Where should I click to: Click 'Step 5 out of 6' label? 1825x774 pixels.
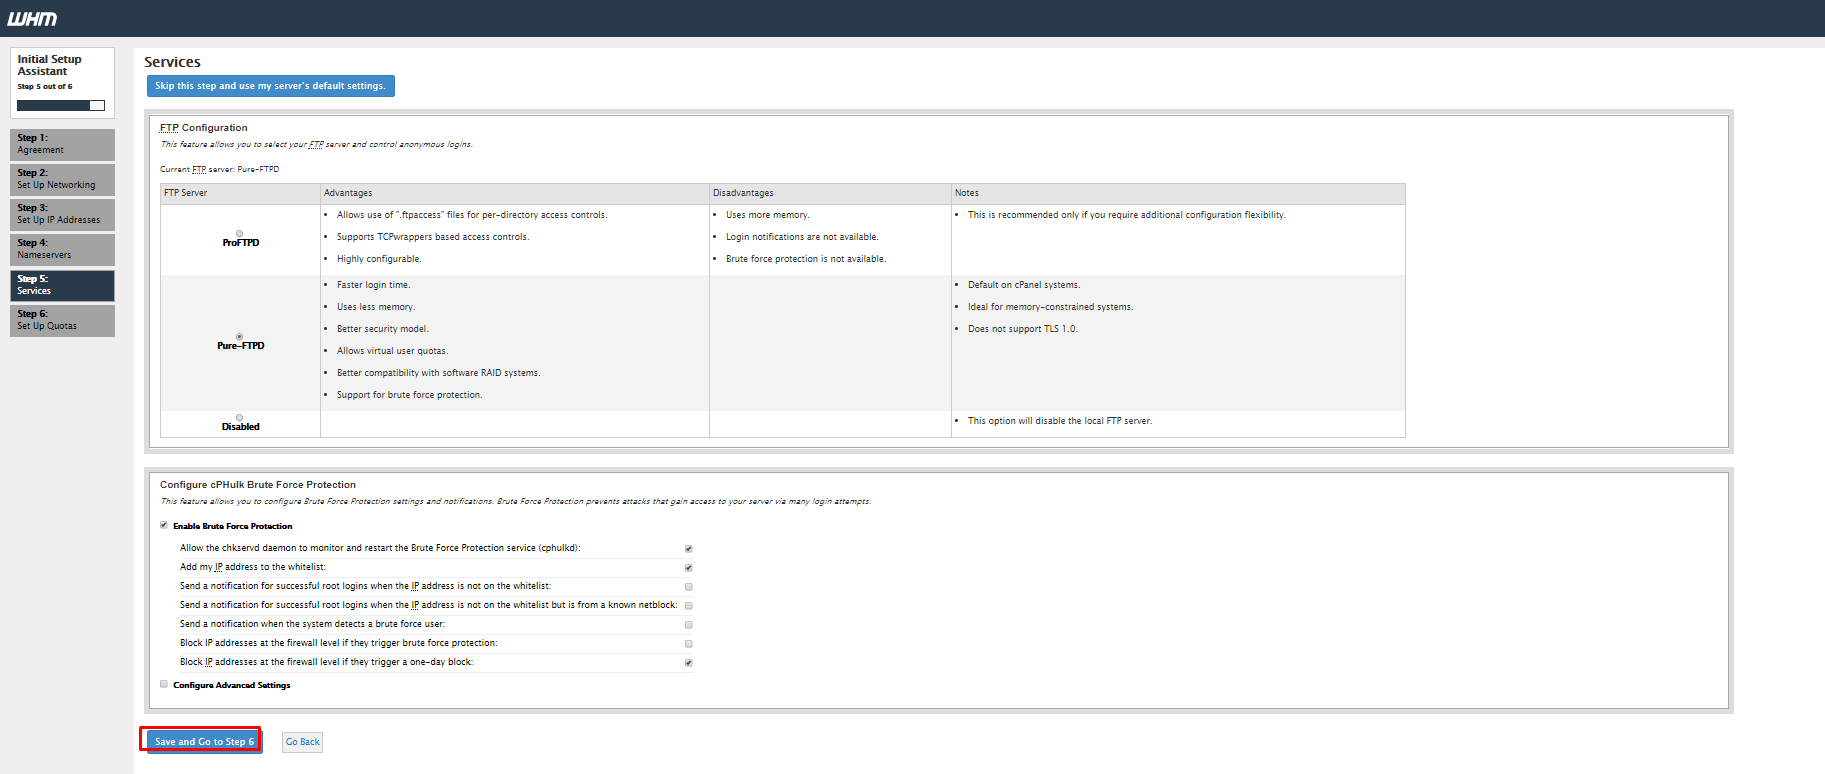click(45, 87)
